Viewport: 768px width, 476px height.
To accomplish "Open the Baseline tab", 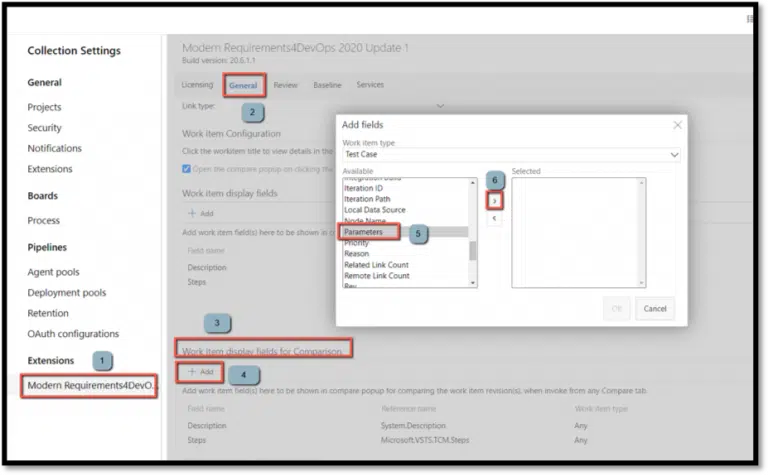I will [327, 85].
